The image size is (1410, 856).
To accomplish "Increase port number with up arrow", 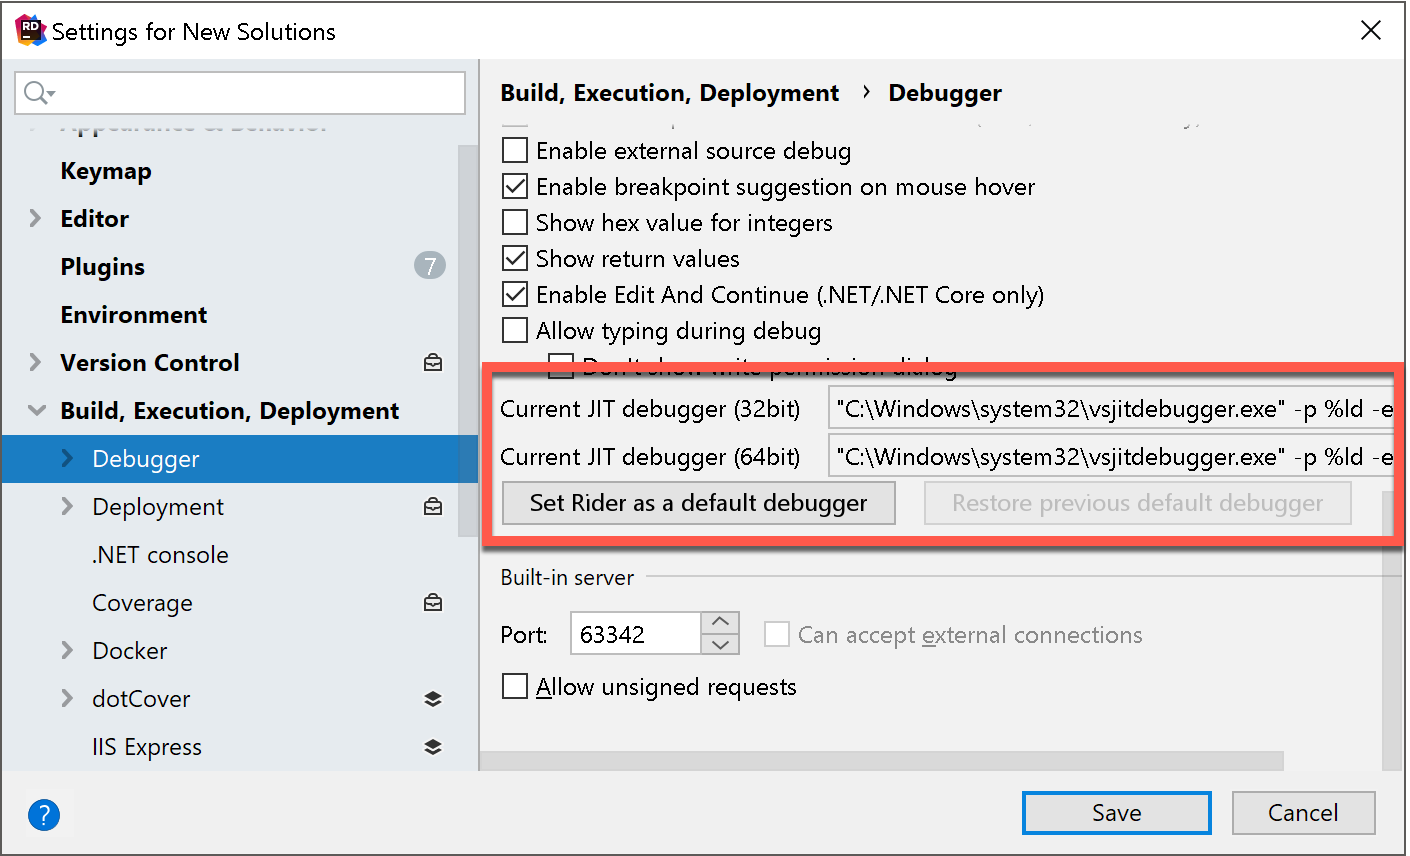I will click(x=720, y=622).
